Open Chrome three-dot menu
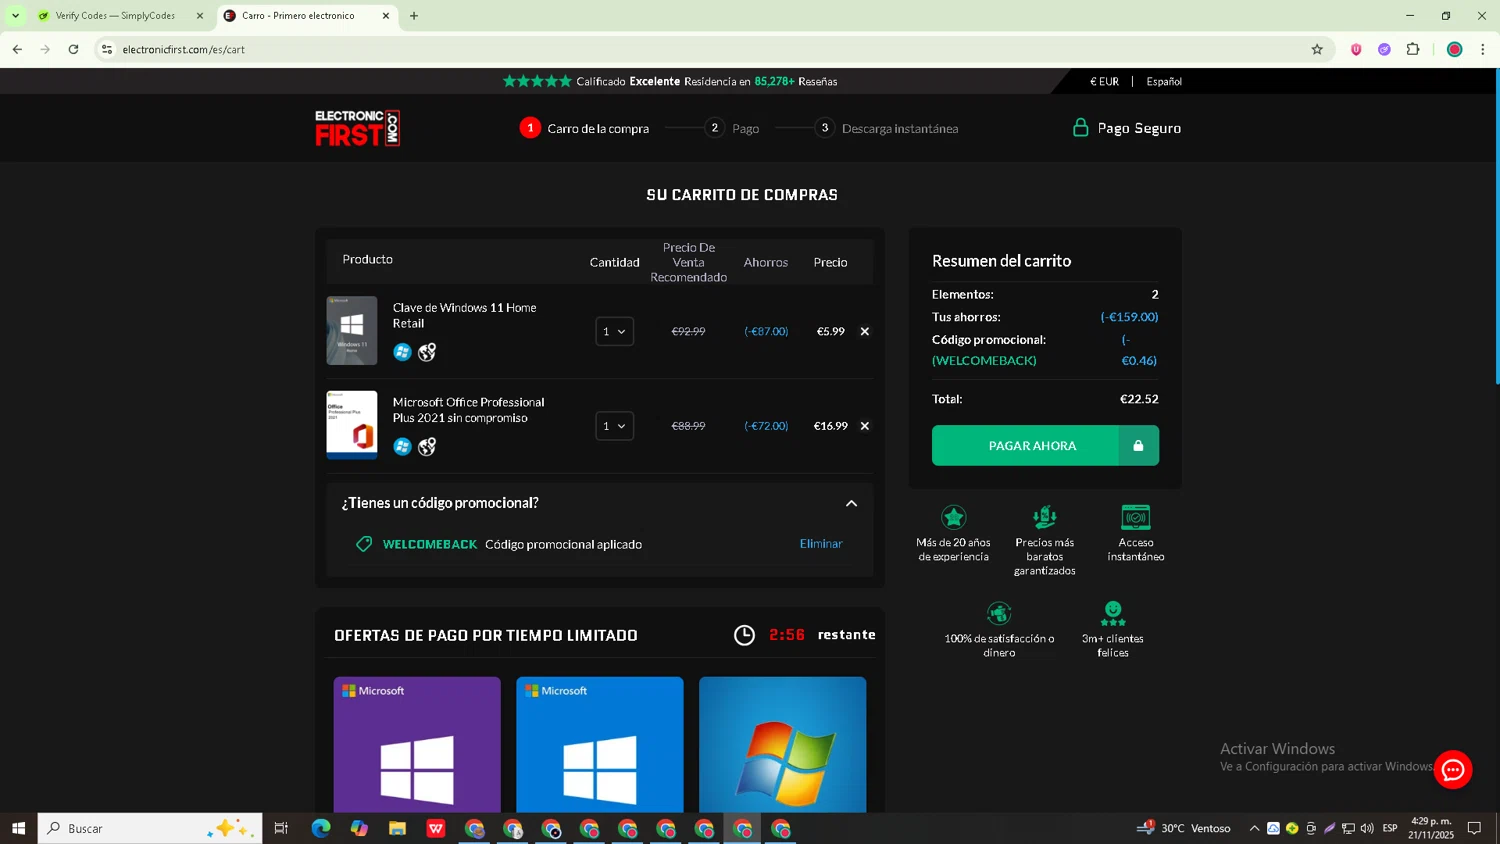 (1483, 49)
